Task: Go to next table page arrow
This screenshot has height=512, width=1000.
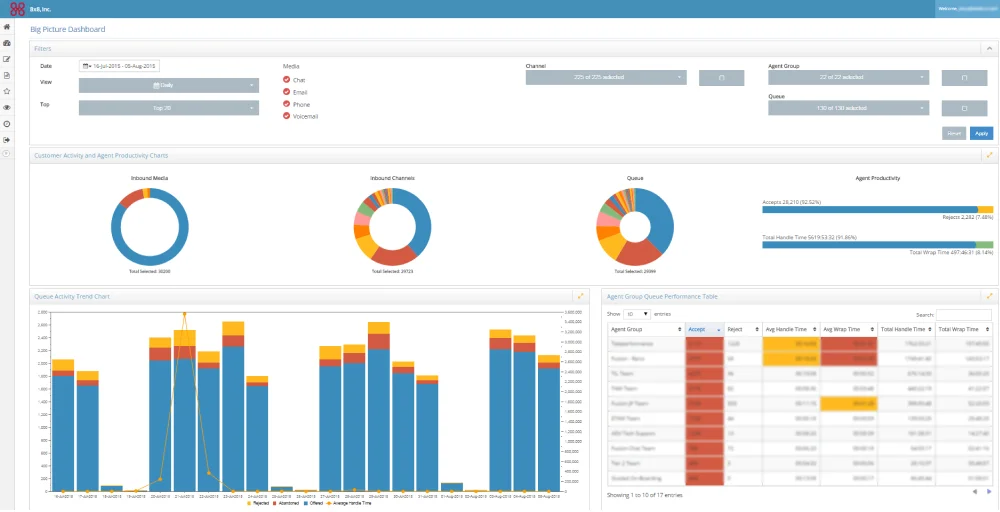Action: (x=989, y=492)
